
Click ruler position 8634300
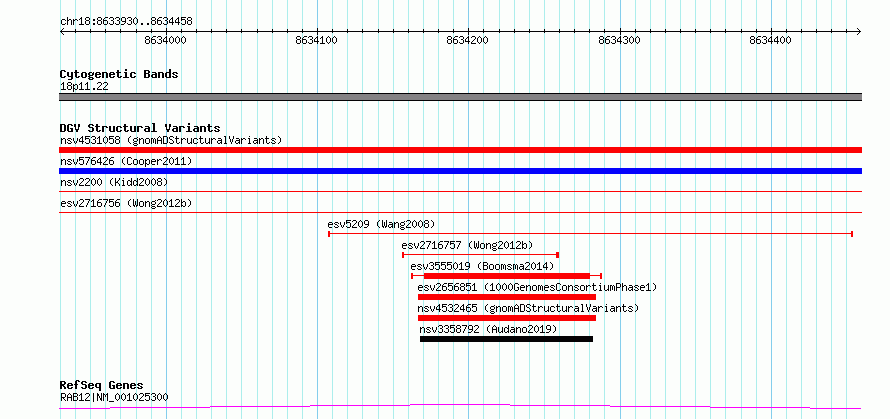[619, 40]
